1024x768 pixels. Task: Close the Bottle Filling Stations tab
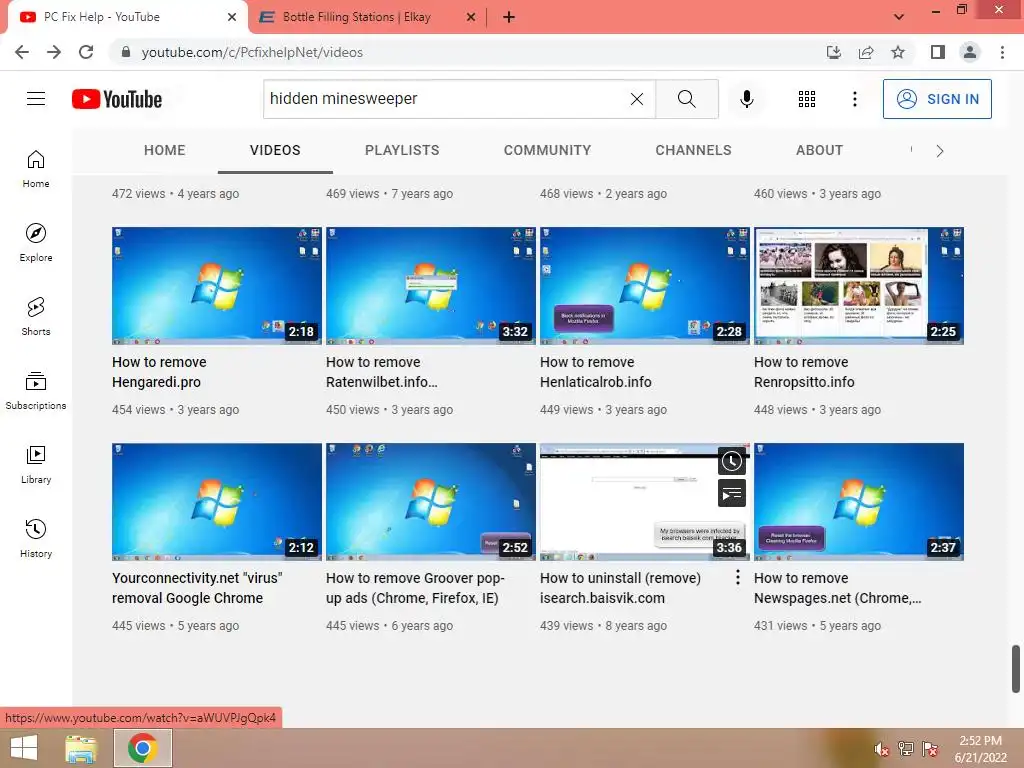click(x=471, y=17)
